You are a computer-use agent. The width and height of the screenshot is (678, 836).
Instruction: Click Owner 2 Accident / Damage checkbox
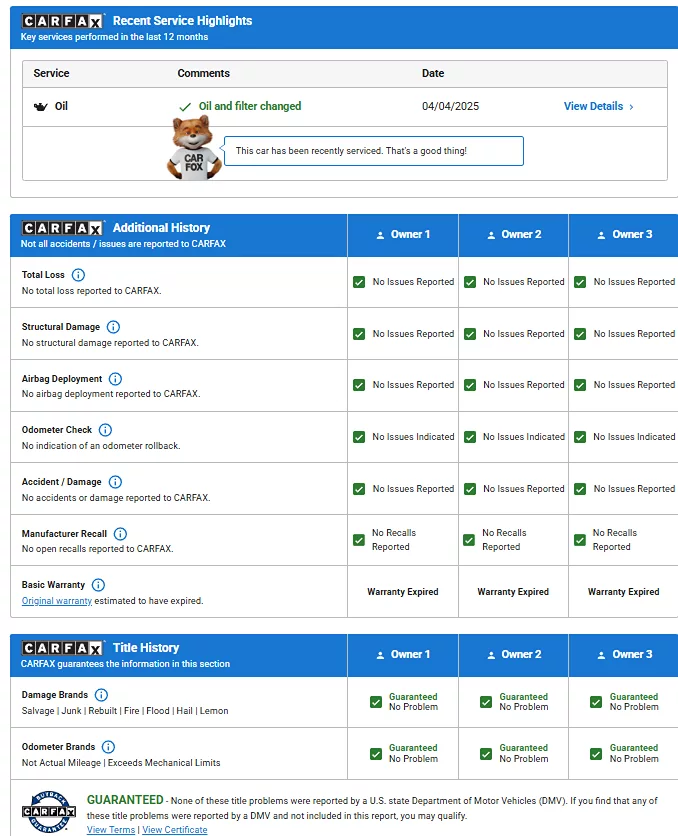469,489
